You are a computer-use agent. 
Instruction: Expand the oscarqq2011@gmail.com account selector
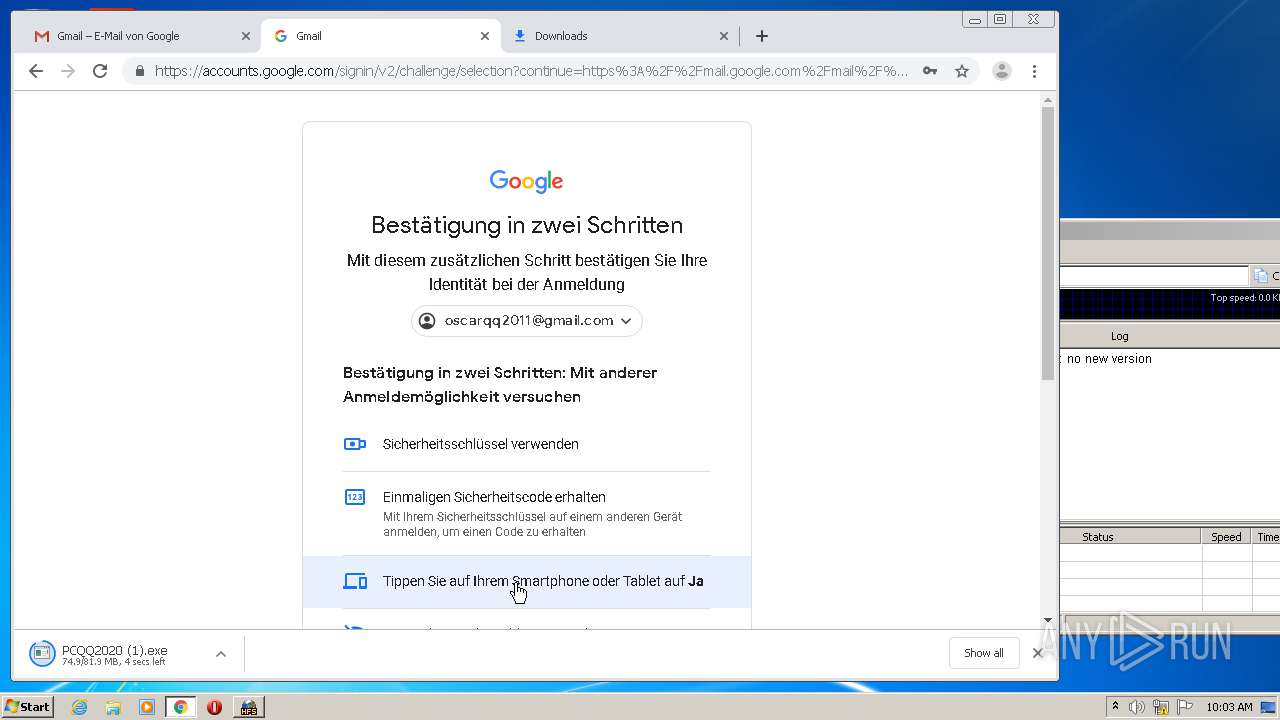(527, 320)
